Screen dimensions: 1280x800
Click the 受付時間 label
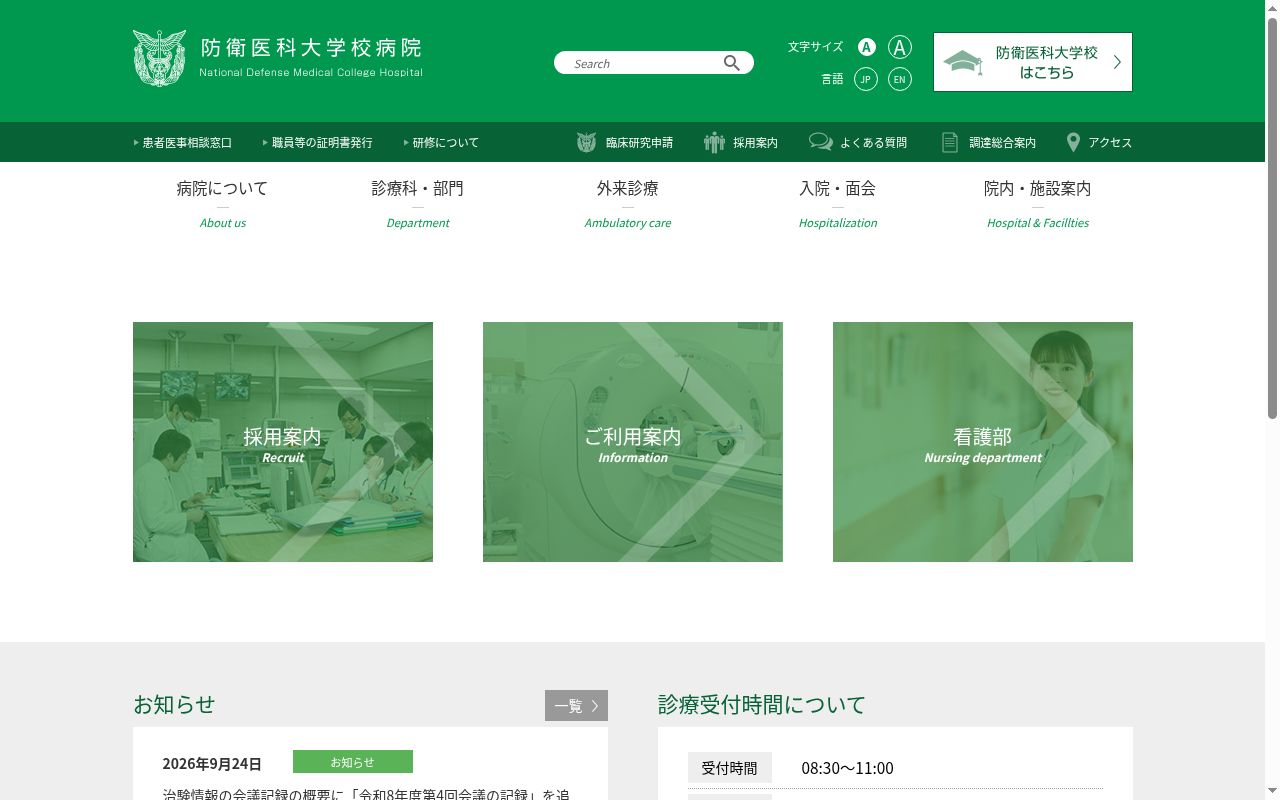(x=730, y=768)
